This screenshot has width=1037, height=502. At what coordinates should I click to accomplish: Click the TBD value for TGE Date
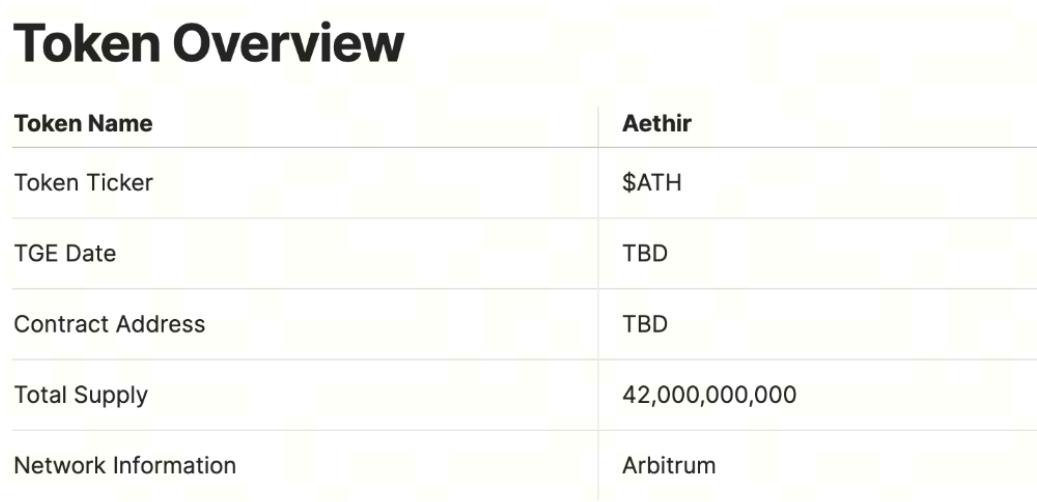[x=645, y=253]
